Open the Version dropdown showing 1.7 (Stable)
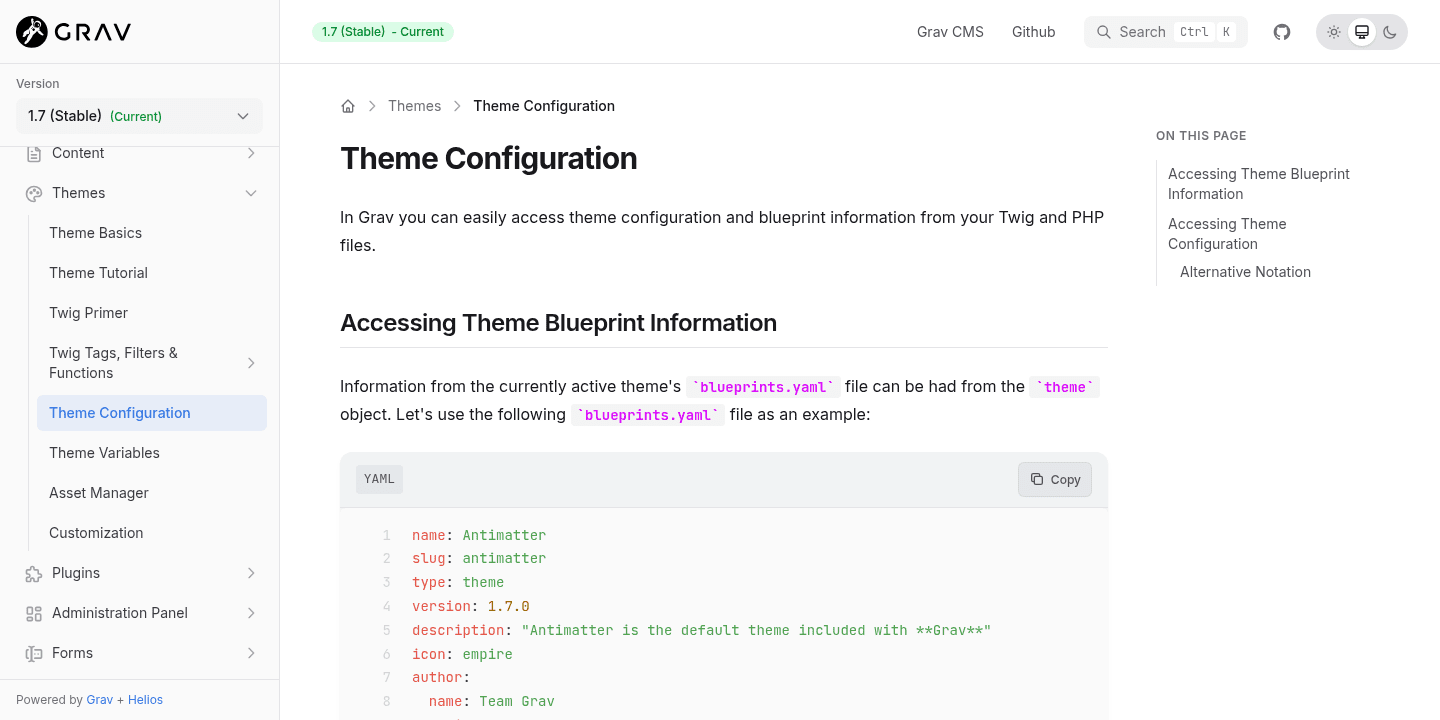This screenshot has width=1440, height=720. 139,115
